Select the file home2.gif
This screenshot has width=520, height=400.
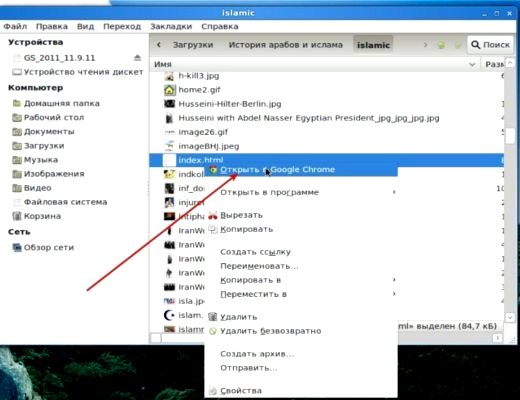click(199, 90)
